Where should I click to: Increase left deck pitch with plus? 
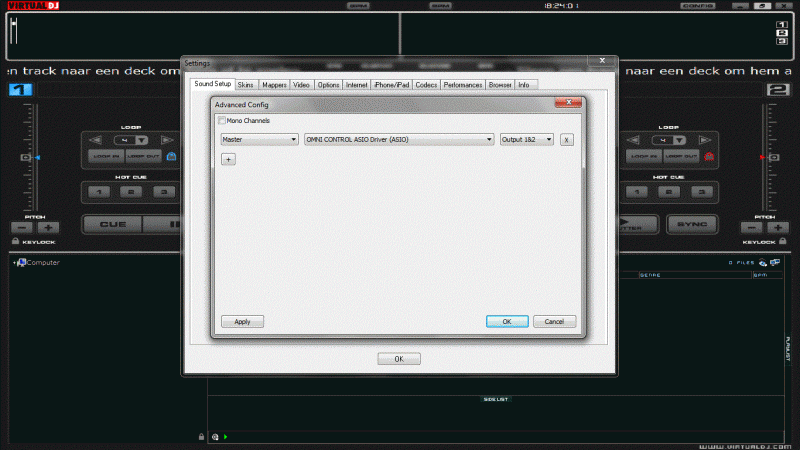click(48, 228)
